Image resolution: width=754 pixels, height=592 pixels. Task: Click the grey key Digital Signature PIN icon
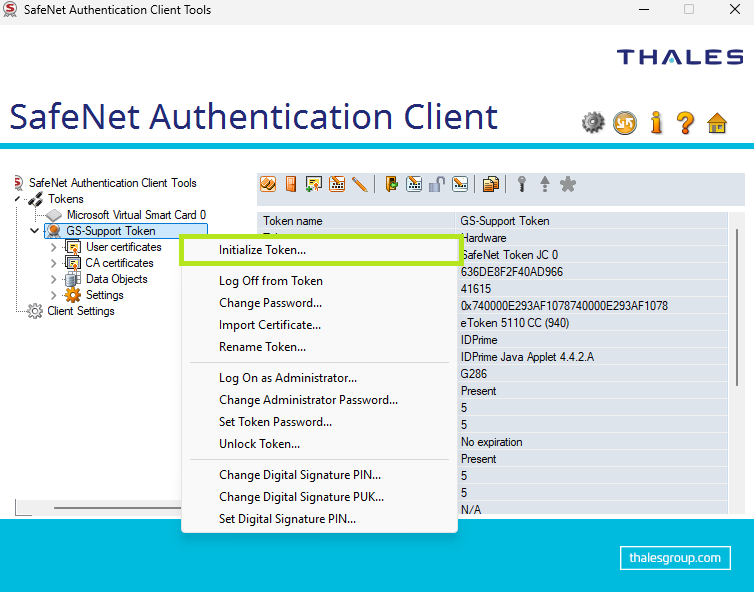(522, 184)
